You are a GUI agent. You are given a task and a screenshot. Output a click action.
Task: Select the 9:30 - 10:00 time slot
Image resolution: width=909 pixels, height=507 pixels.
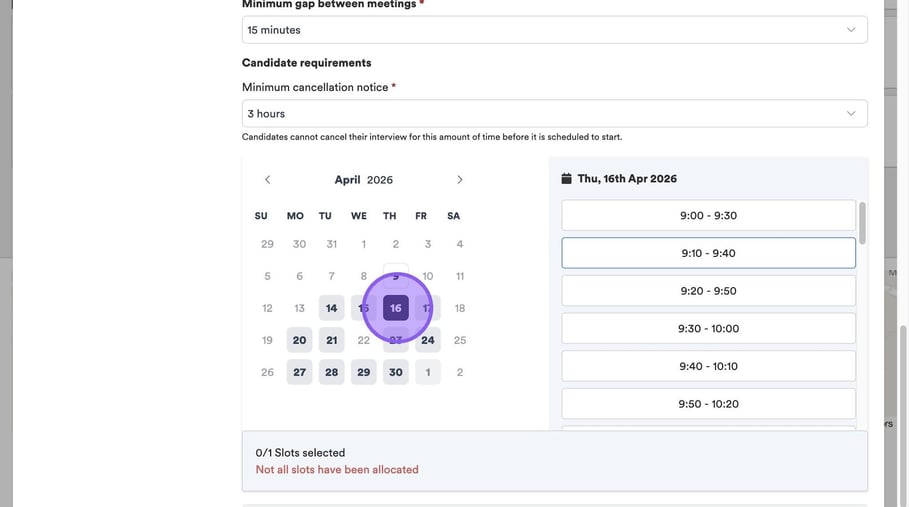[x=708, y=328]
